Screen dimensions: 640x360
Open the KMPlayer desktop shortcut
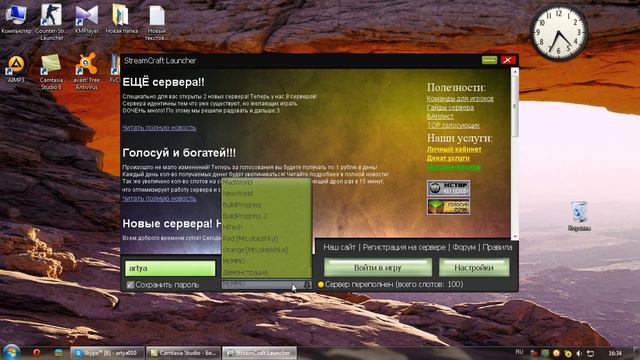87,19
